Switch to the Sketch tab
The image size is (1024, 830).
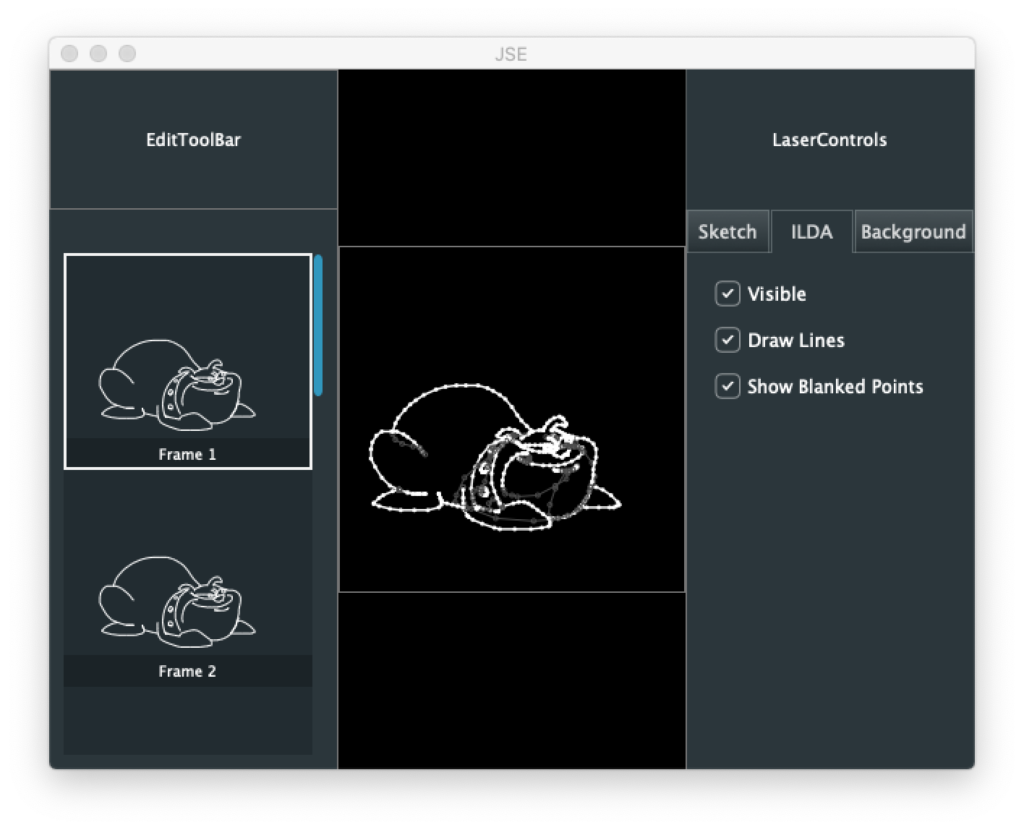[x=727, y=232]
